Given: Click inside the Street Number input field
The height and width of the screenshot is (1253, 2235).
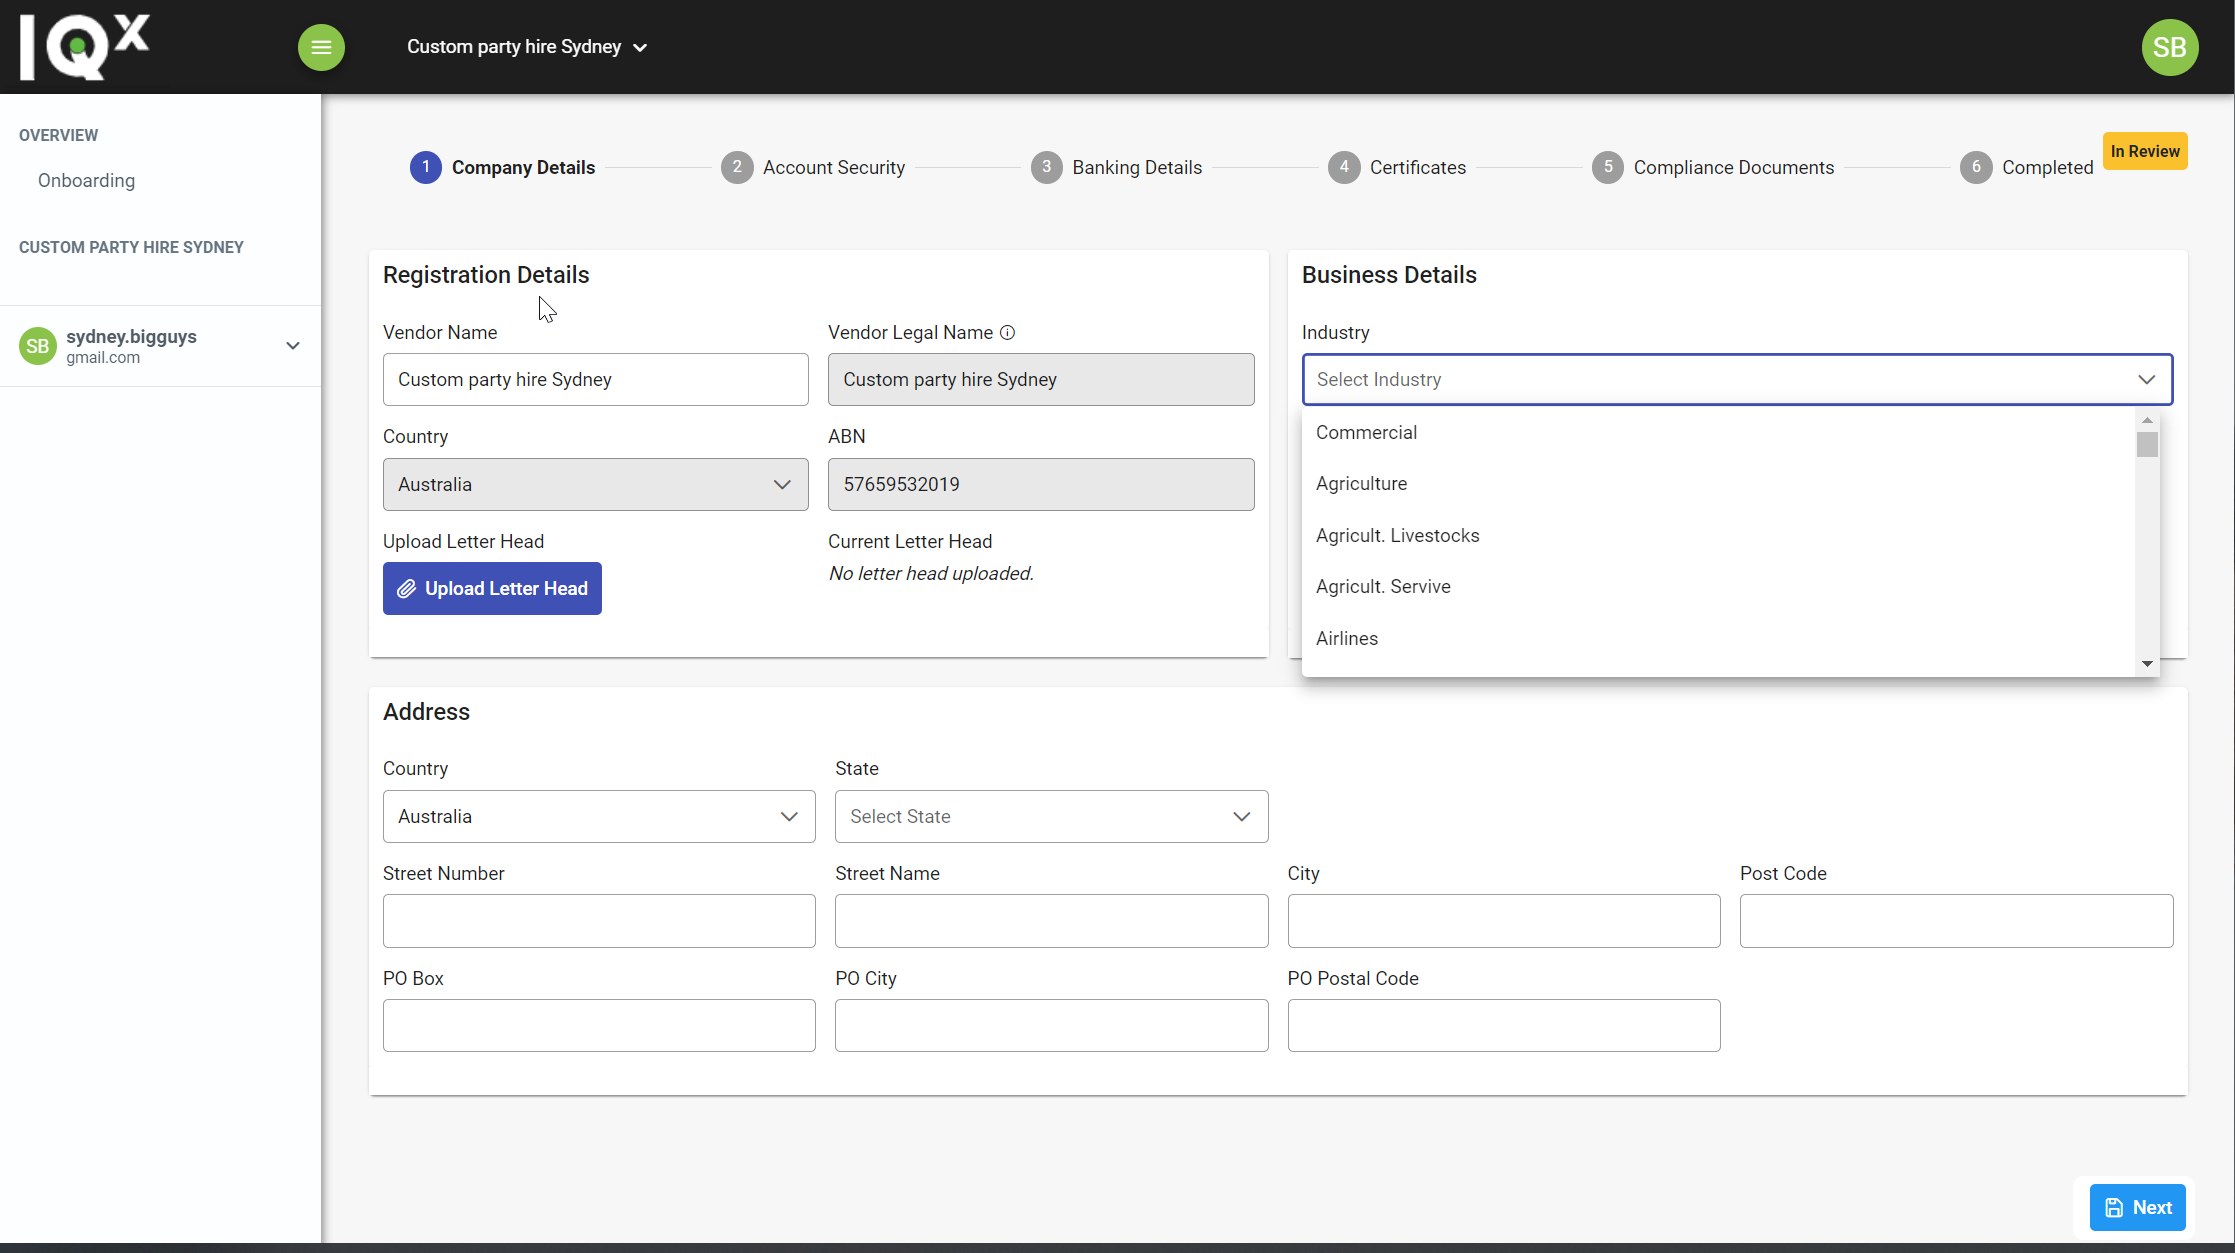Looking at the screenshot, I should point(598,920).
